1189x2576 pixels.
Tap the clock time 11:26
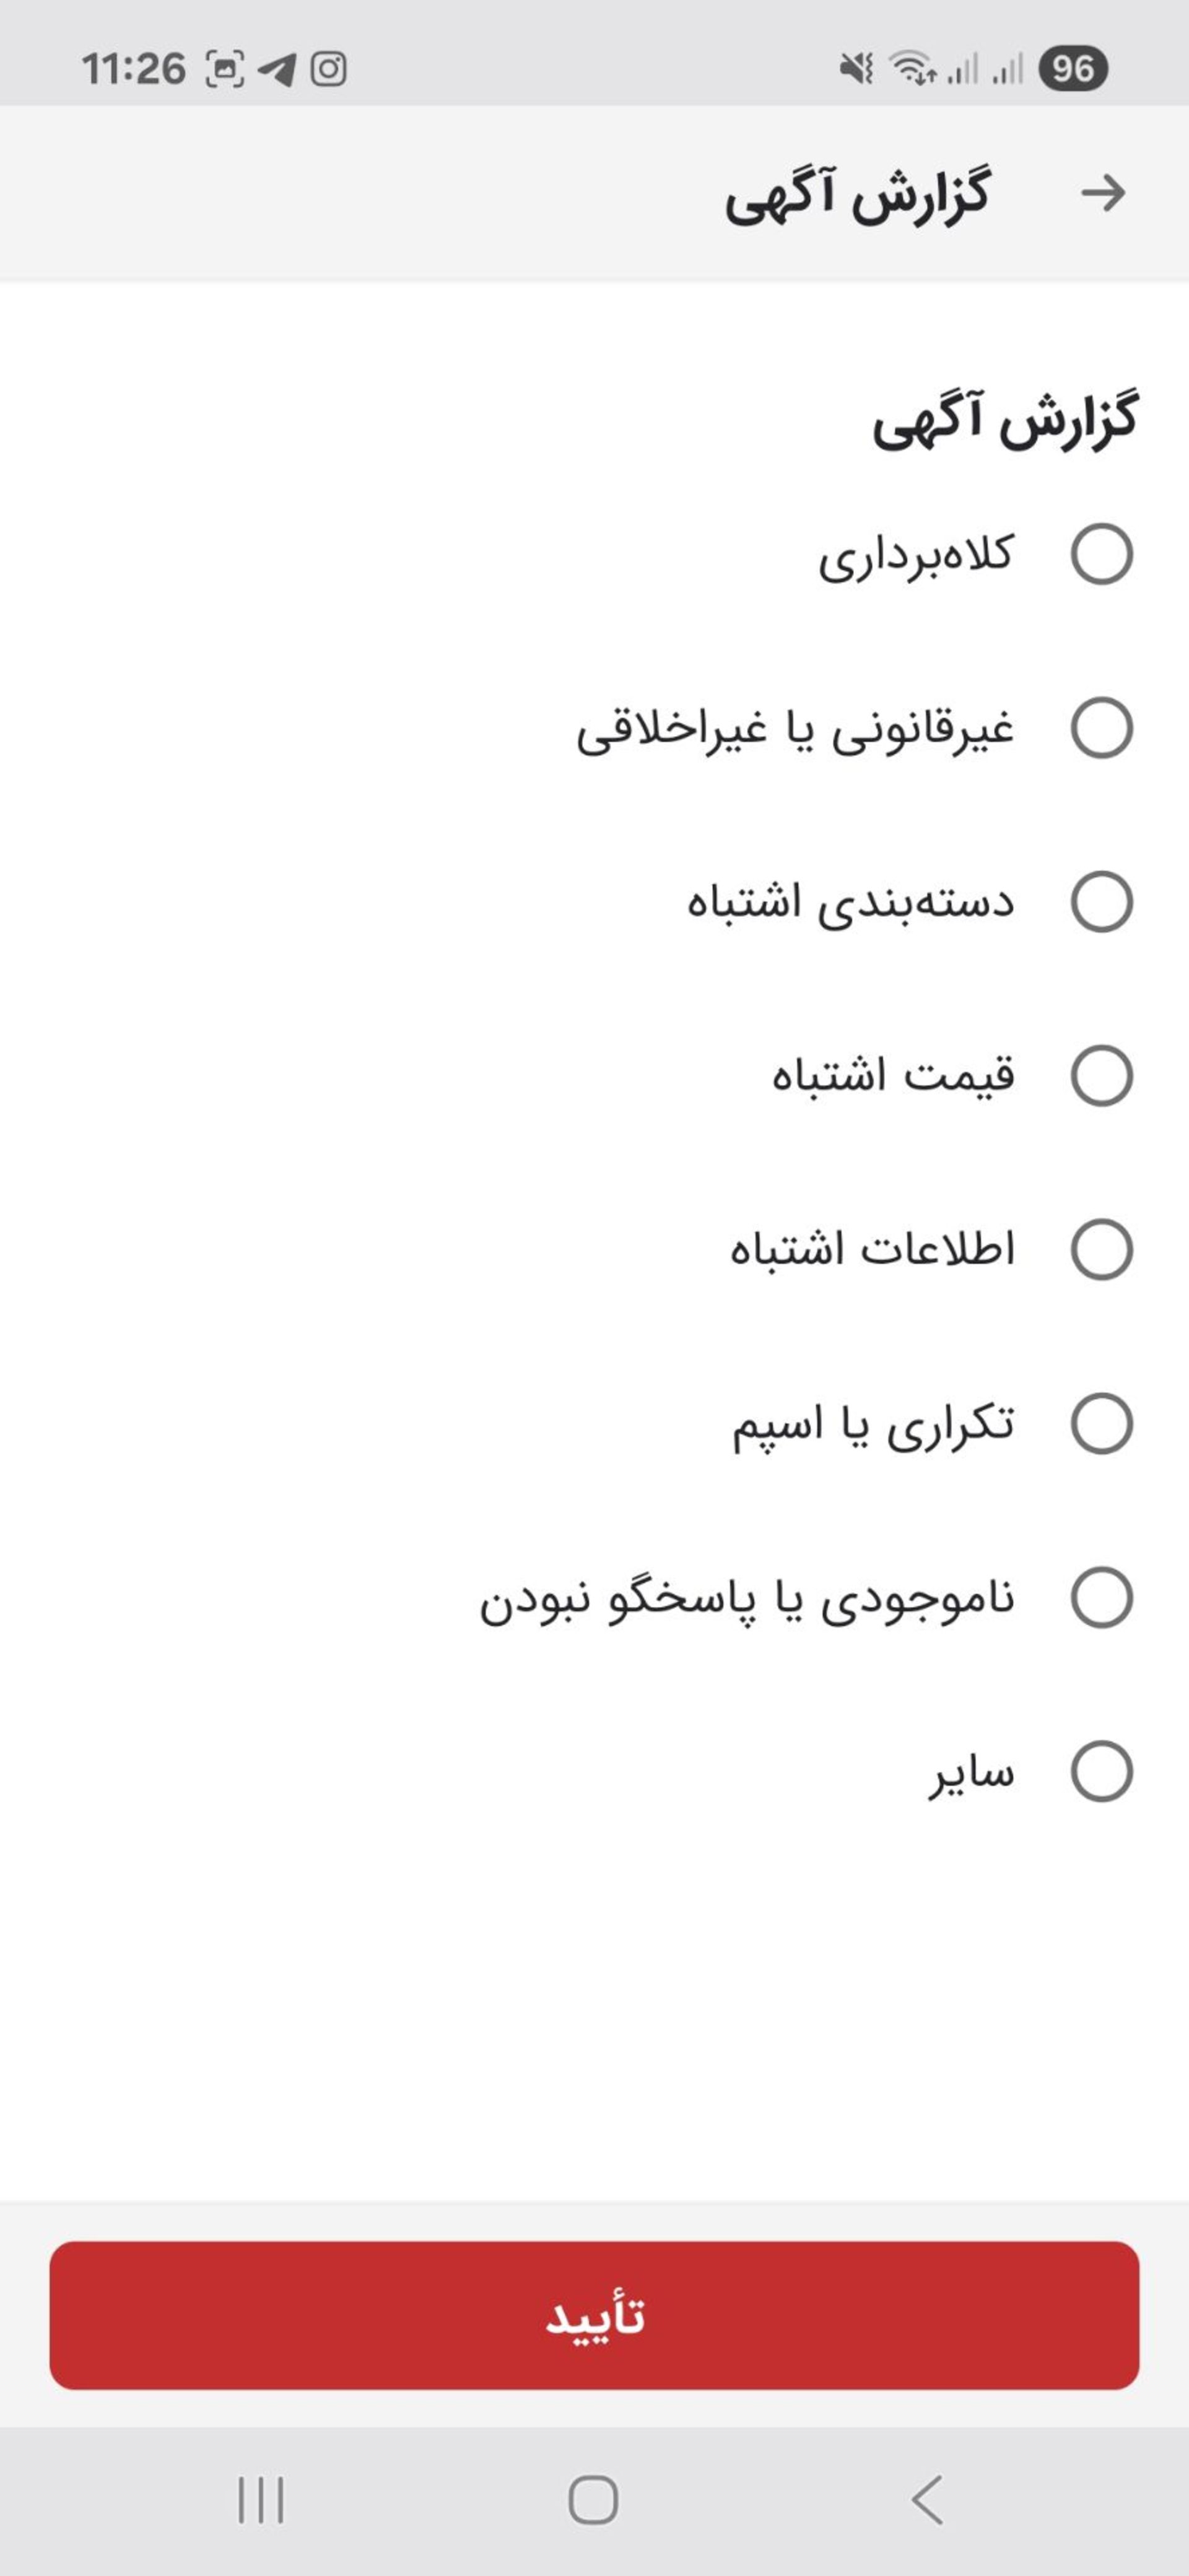[133, 69]
